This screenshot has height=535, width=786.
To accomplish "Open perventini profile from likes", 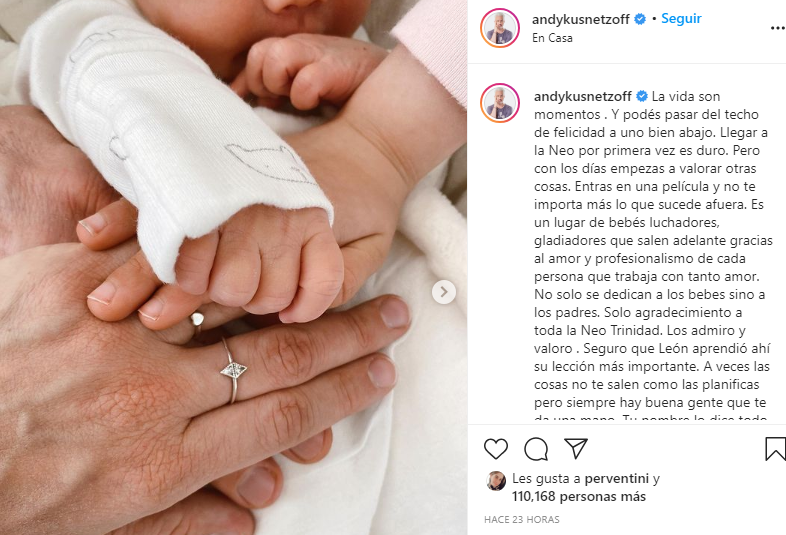I will 617,479.
